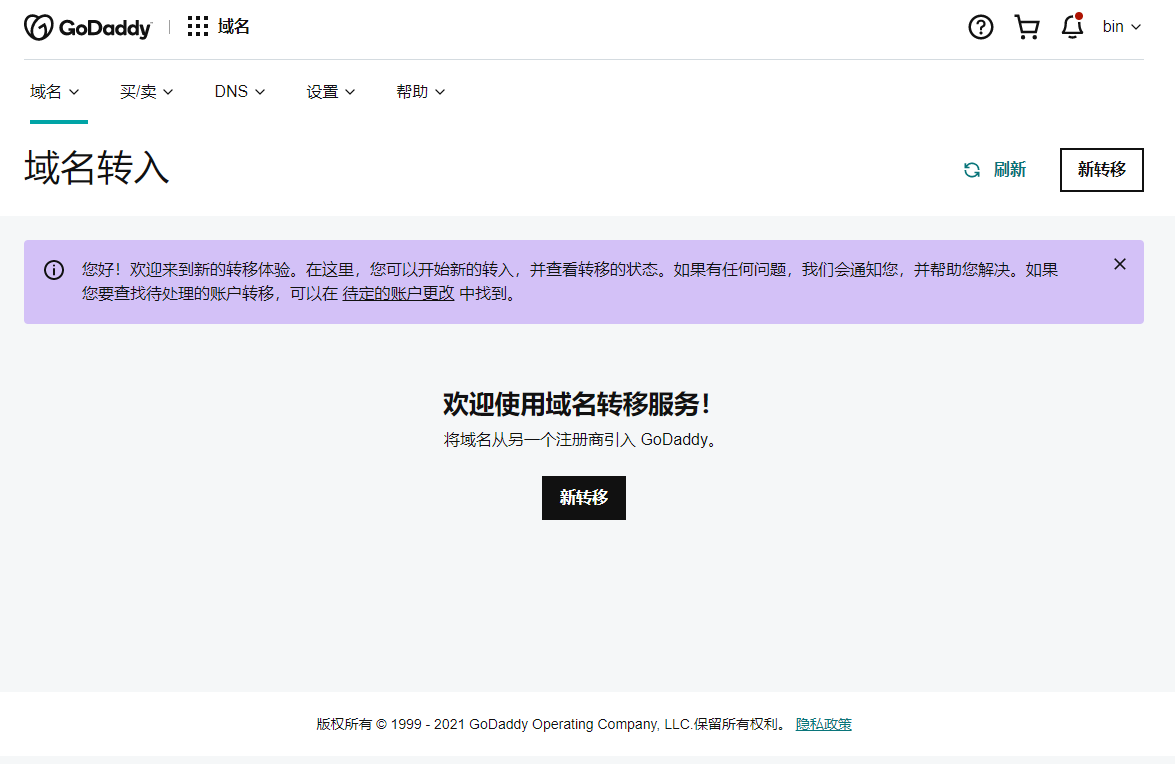The height and width of the screenshot is (764, 1175).
Task: Open the 设置 menu
Action: point(330,91)
